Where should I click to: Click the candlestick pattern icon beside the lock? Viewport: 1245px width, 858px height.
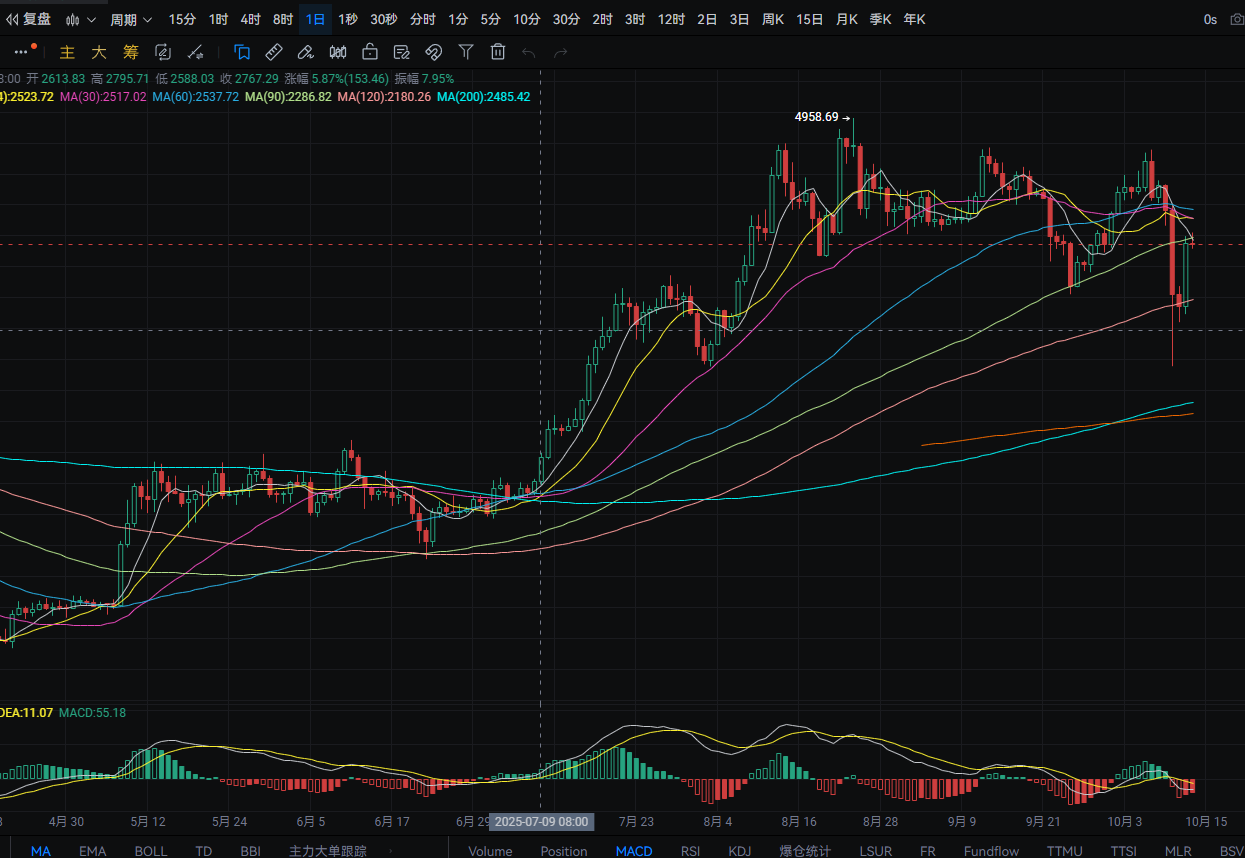[338, 52]
